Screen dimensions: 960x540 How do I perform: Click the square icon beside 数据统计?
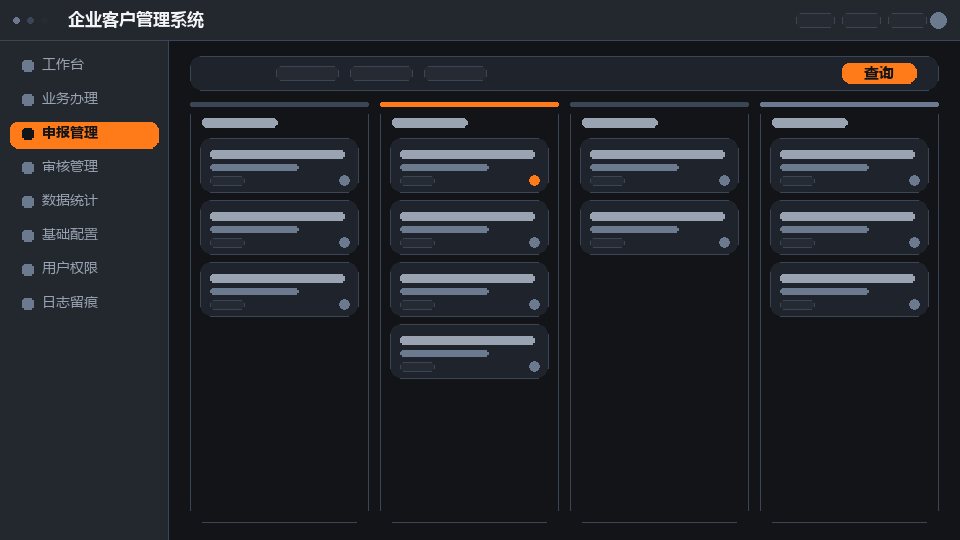click(28, 201)
